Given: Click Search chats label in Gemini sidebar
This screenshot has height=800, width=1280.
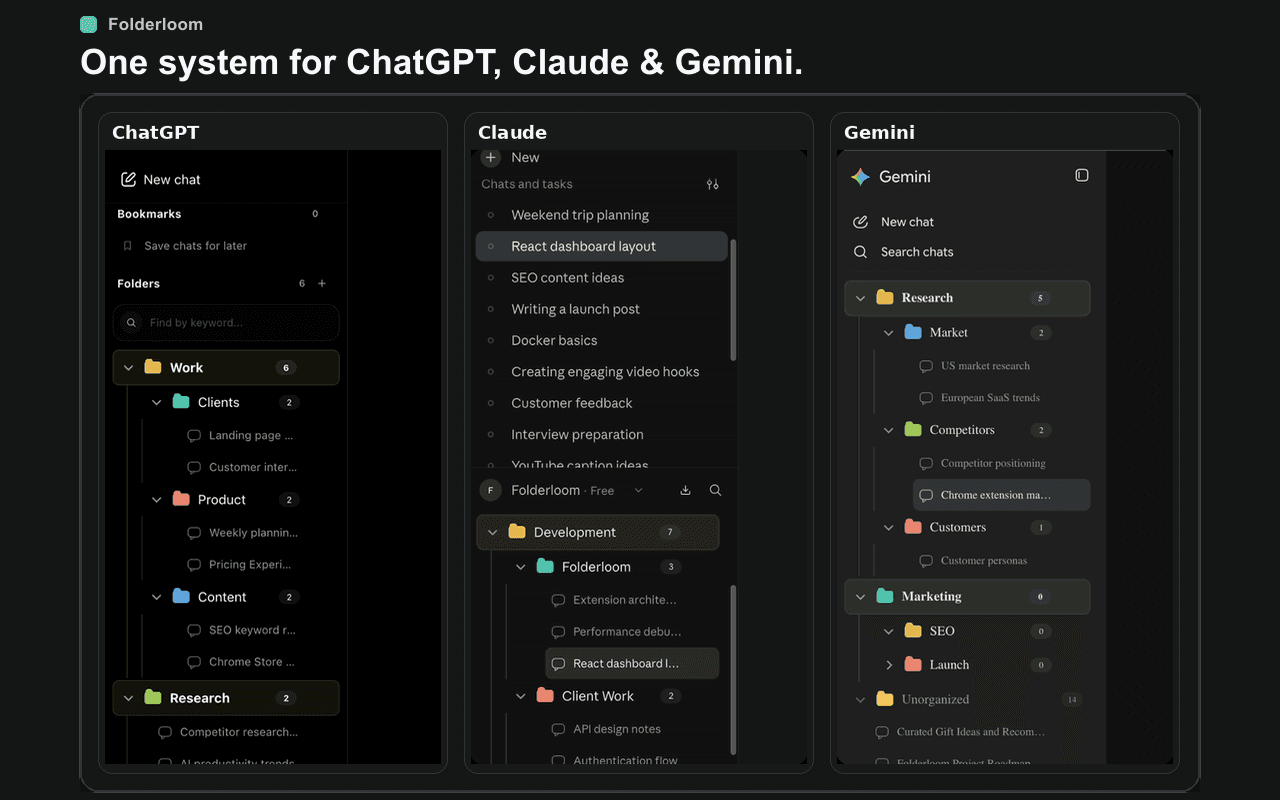Looking at the screenshot, I should tap(917, 252).
